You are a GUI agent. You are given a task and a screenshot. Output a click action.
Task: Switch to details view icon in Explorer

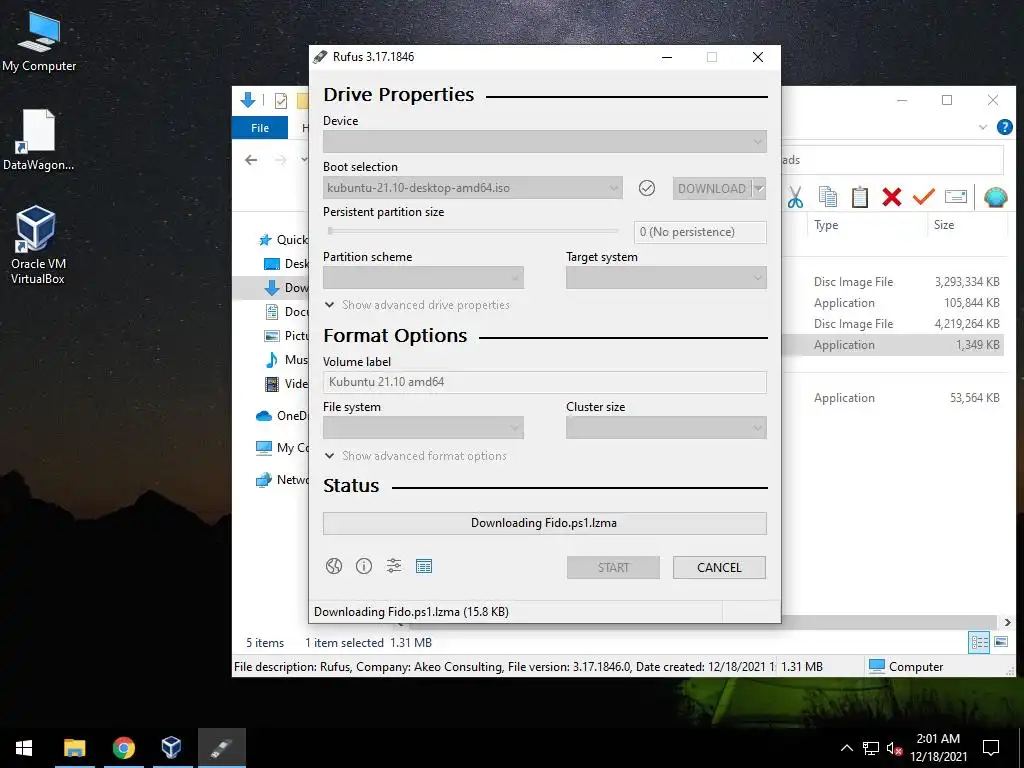979,642
